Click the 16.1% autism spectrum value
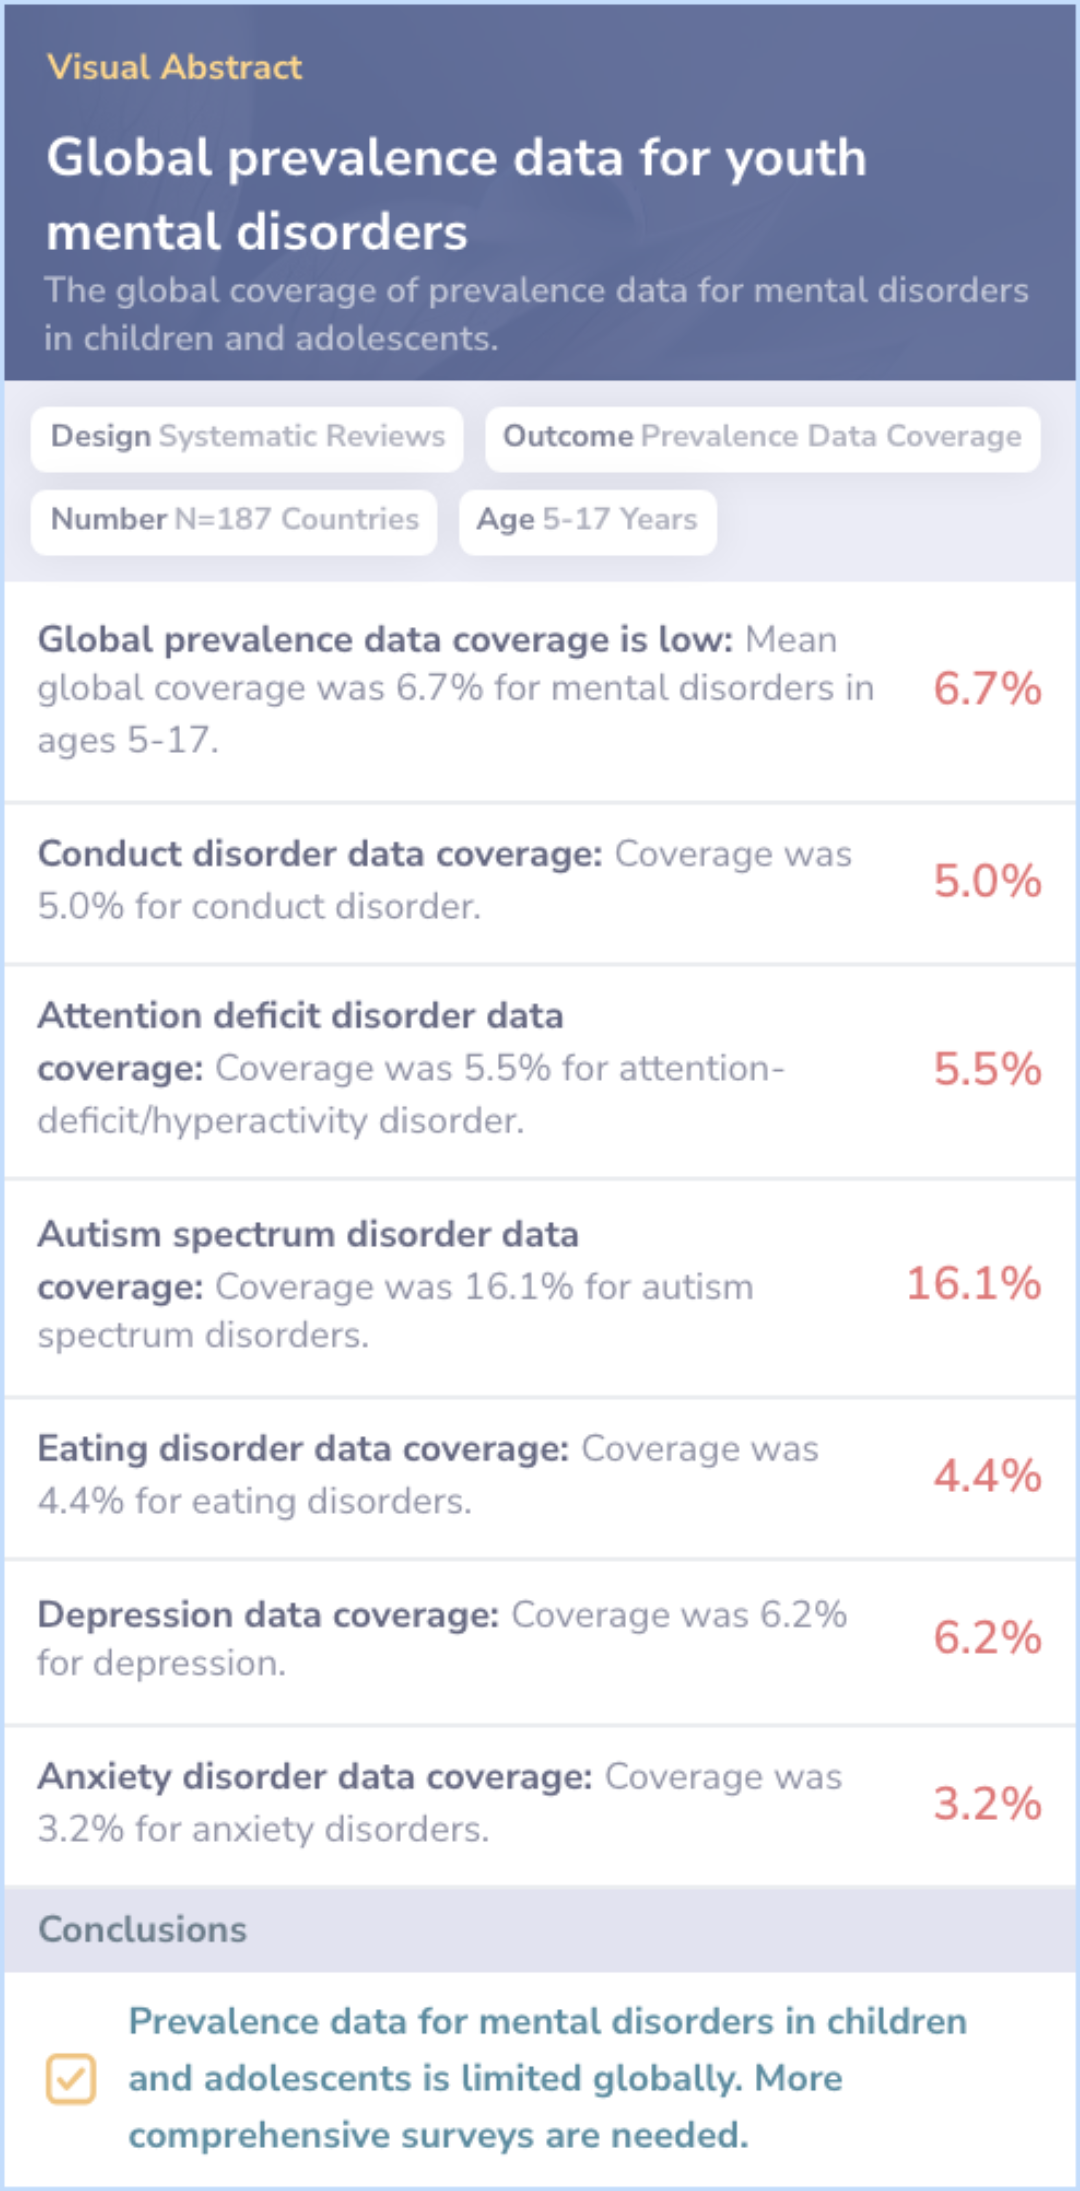Viewport: 1080px width, 2191px height. 973,1284
